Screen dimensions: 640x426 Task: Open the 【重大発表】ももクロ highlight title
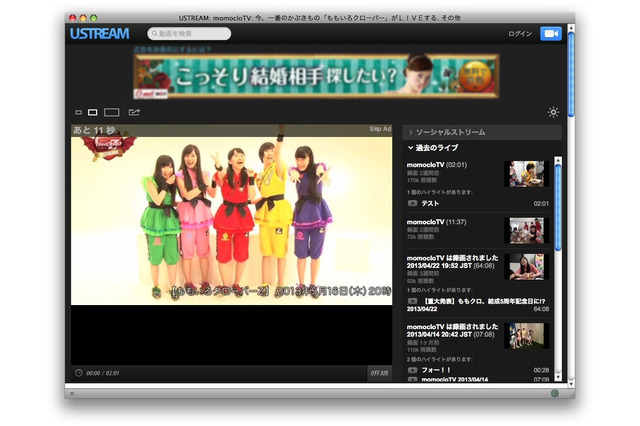click(x=476, y=305)
